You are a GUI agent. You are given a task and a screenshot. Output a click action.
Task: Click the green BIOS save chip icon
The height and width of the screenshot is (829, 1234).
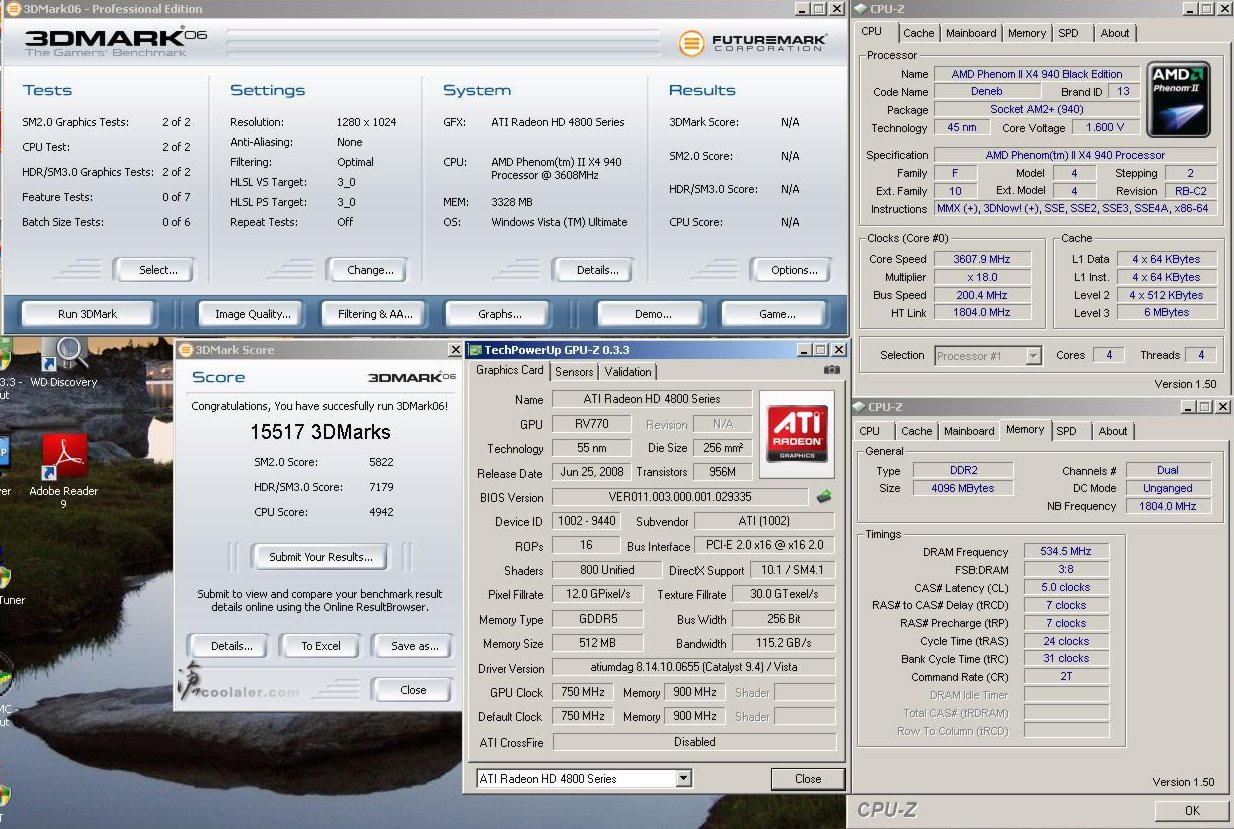point(824,496)
